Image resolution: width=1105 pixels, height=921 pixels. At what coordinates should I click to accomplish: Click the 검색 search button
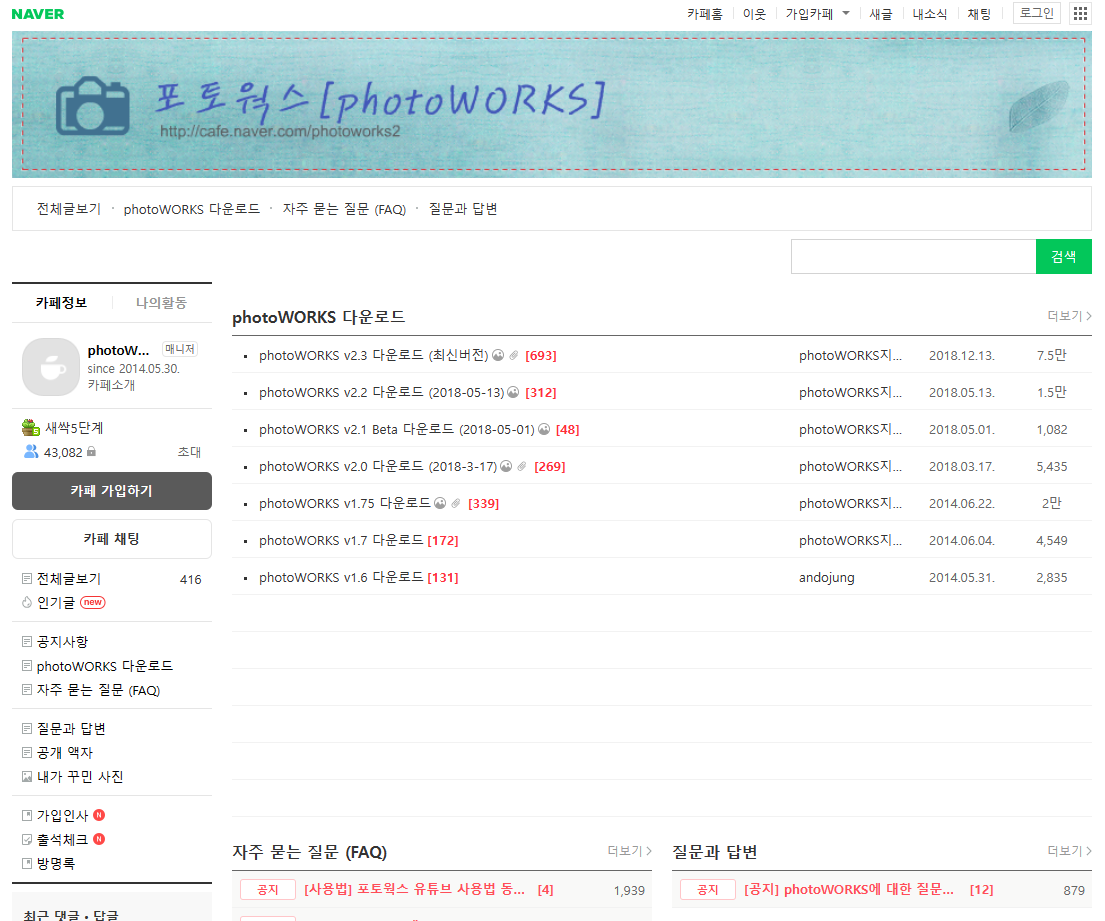(x=1063, y=256)
